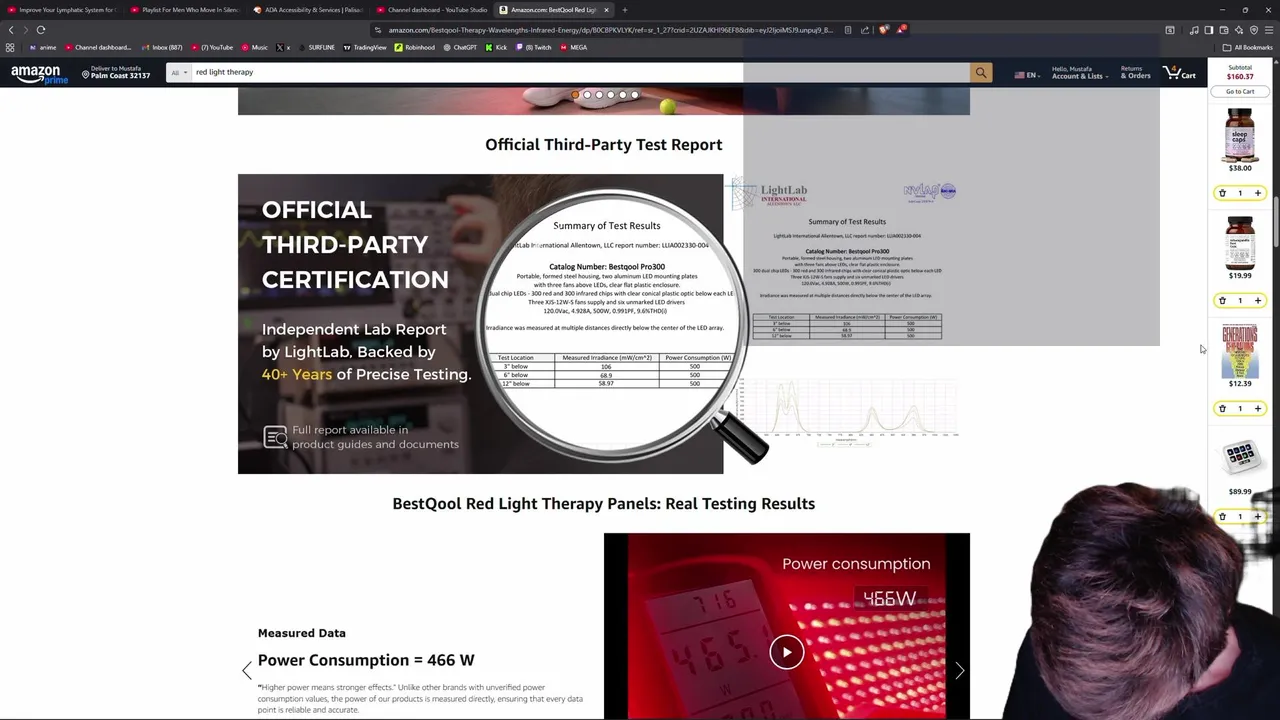Click the music note media control icon
Screen dimensions: 1280x720
[x=1193, y=30]
